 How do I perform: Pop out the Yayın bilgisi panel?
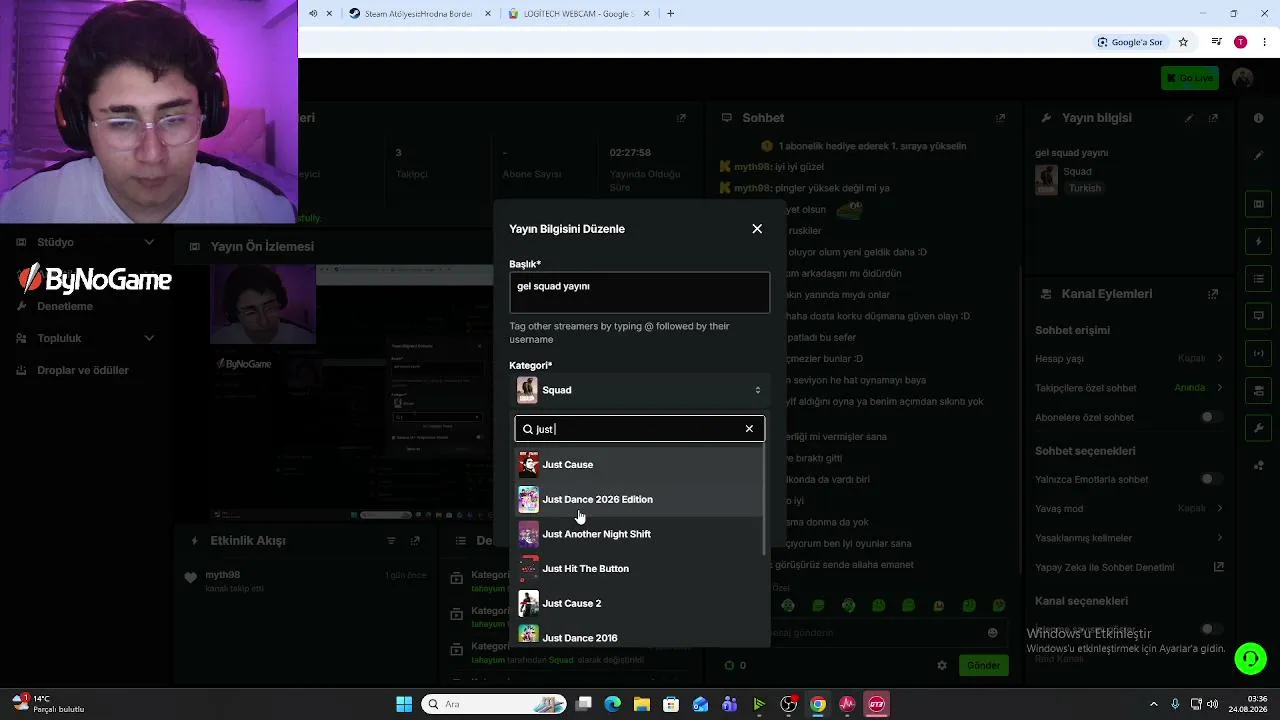1214,118
